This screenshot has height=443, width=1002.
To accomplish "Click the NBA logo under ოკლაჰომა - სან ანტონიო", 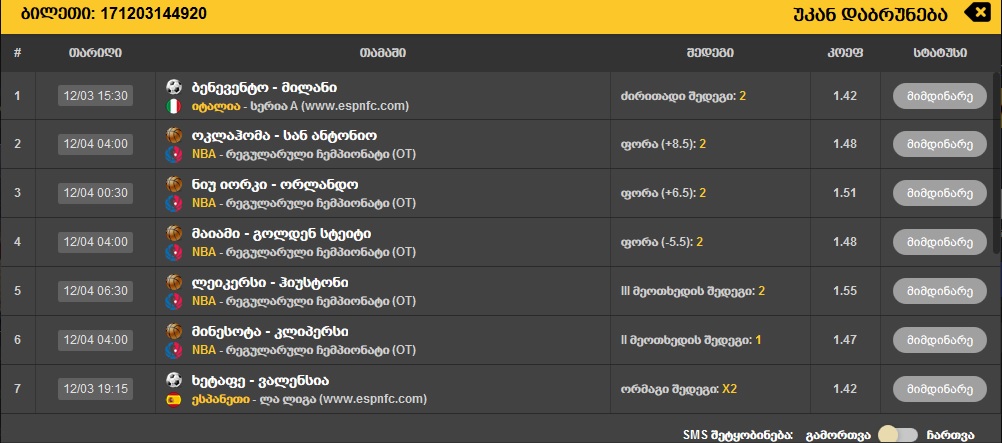I will point(174,155).
